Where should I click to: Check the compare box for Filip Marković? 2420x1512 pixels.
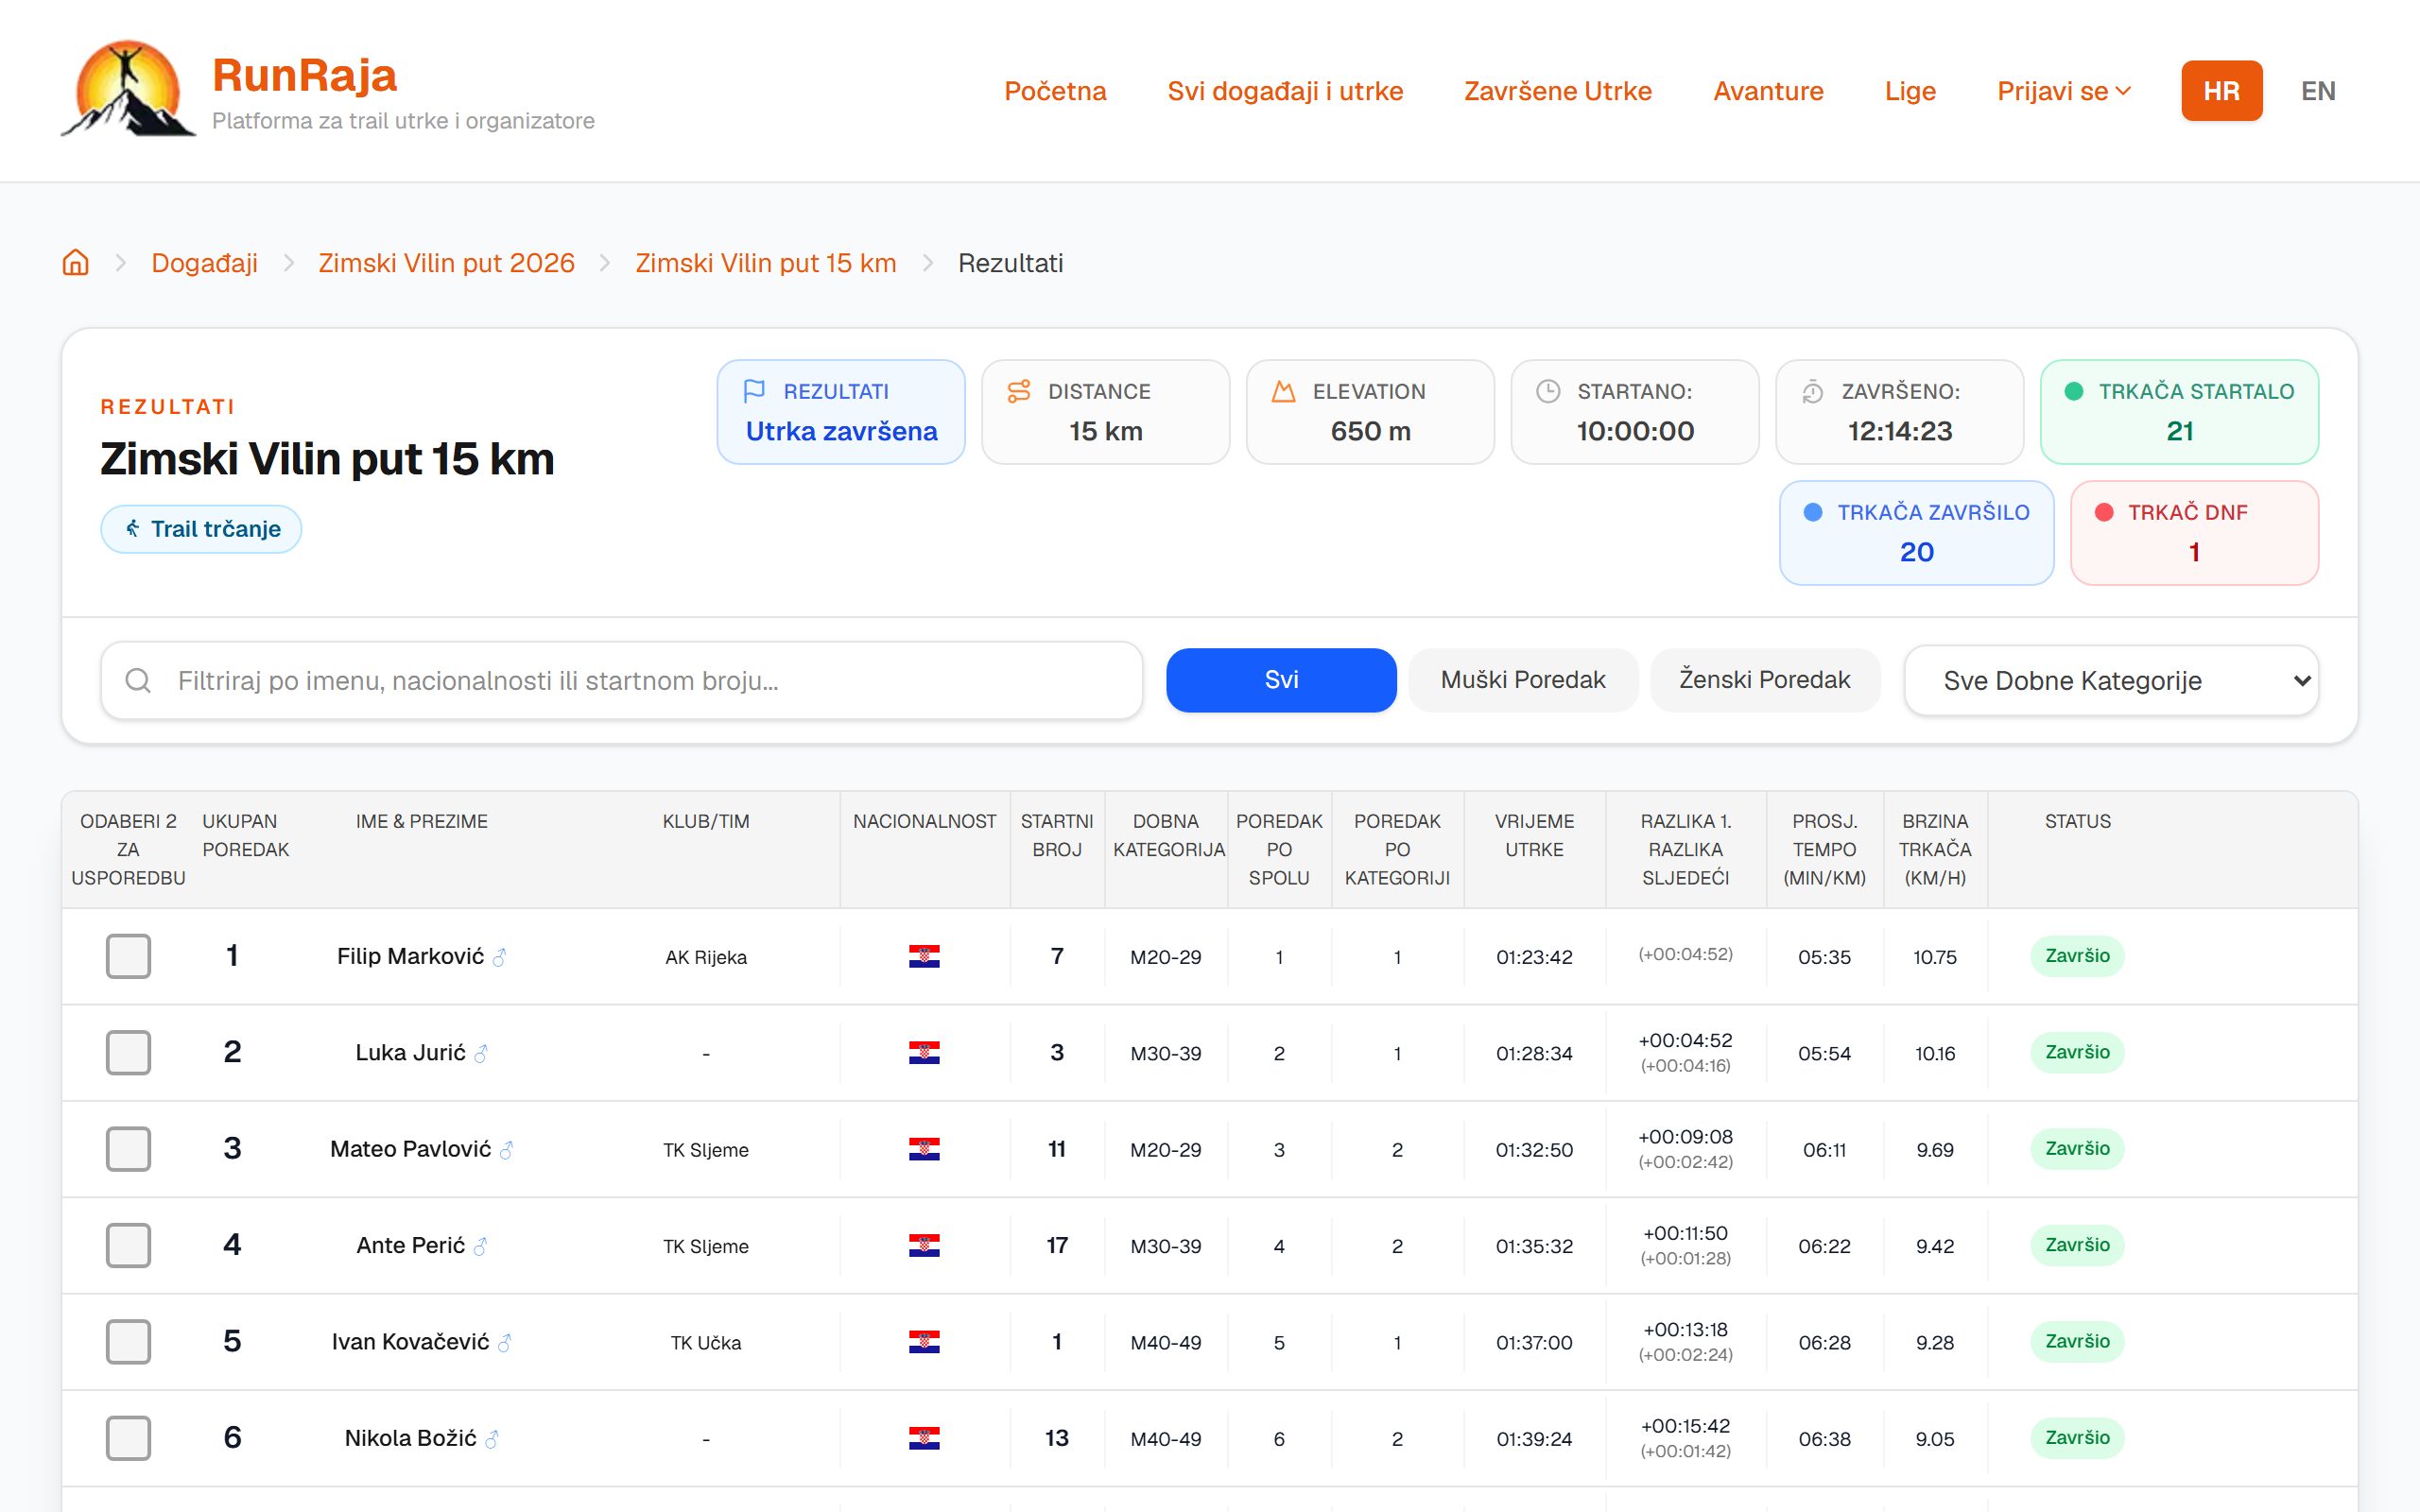[x=128, y=956]
